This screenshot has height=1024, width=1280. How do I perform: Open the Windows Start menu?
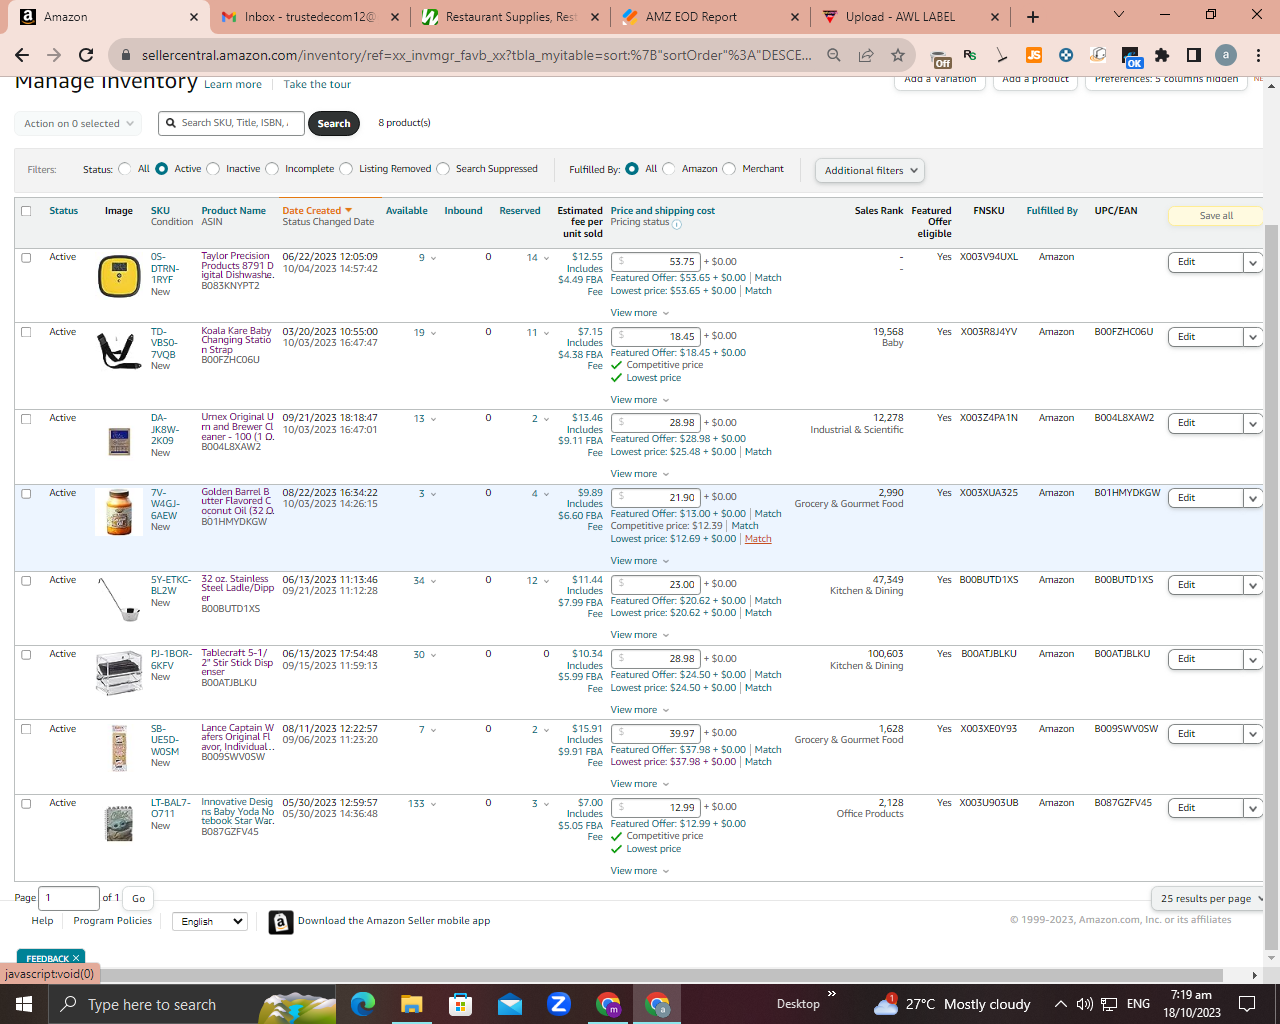(24, 1004)
